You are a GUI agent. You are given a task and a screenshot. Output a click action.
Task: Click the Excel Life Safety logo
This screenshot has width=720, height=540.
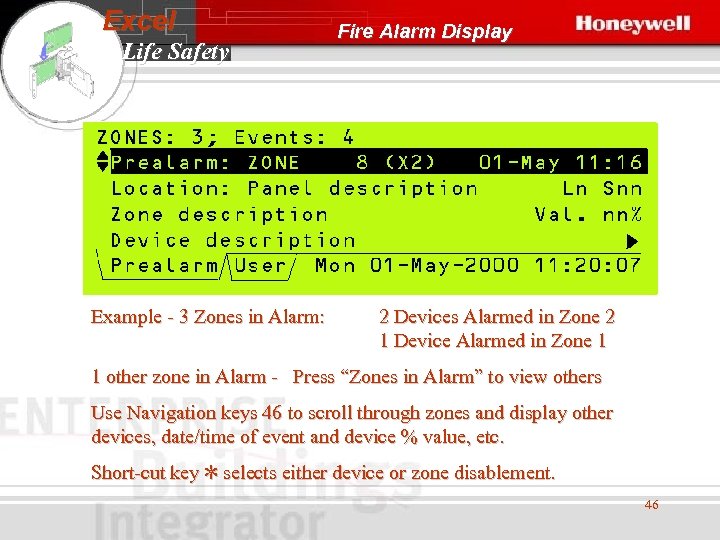click(x=166, y=37)
